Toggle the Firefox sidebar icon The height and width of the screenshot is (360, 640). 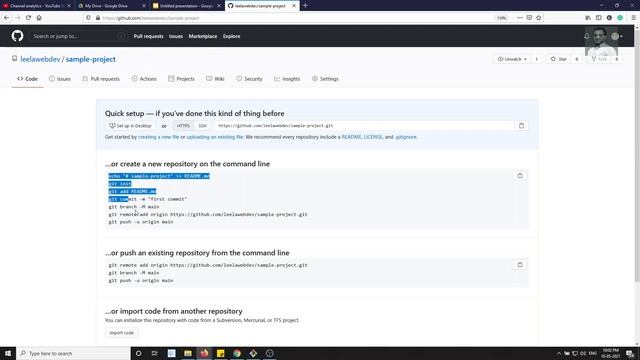598,18
